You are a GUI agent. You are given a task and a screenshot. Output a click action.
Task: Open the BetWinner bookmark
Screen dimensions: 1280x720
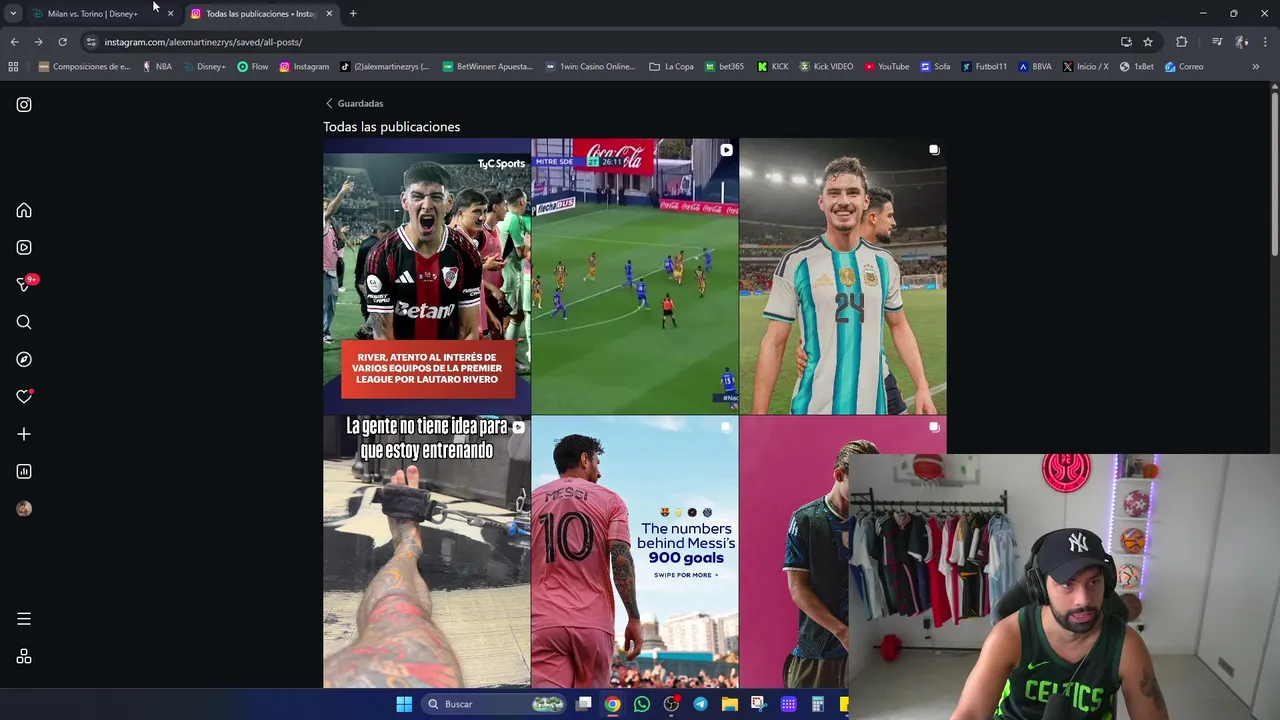click(x=488, y=67)
